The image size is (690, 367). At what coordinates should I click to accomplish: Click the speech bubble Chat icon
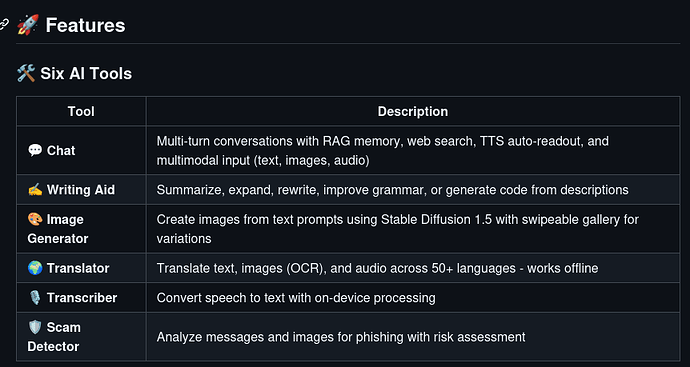(x=35, y=150)
